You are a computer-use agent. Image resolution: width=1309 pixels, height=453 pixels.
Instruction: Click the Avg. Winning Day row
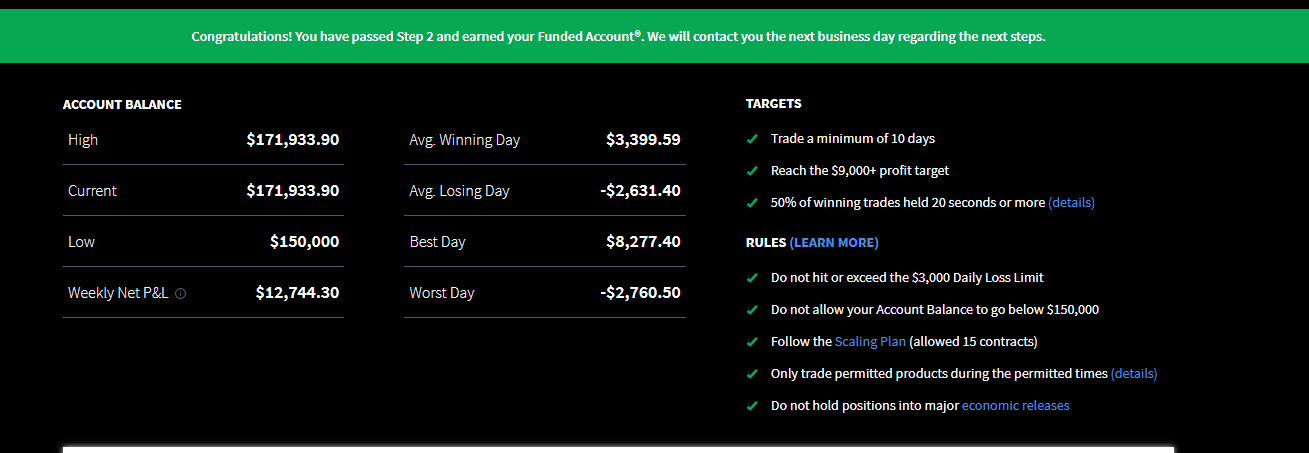pos(545,140)
